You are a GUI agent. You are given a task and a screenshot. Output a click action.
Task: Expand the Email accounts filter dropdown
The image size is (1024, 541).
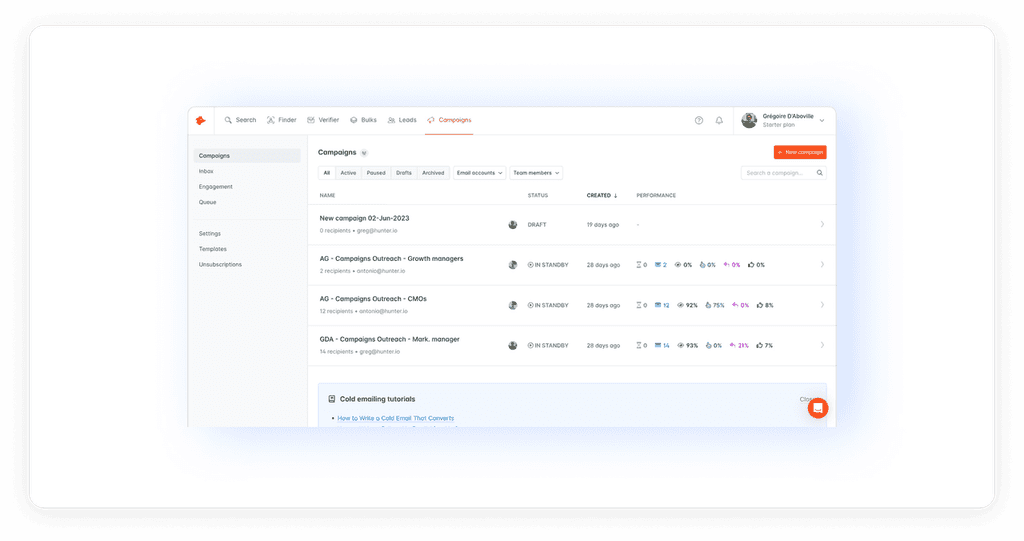pos(479,173)
